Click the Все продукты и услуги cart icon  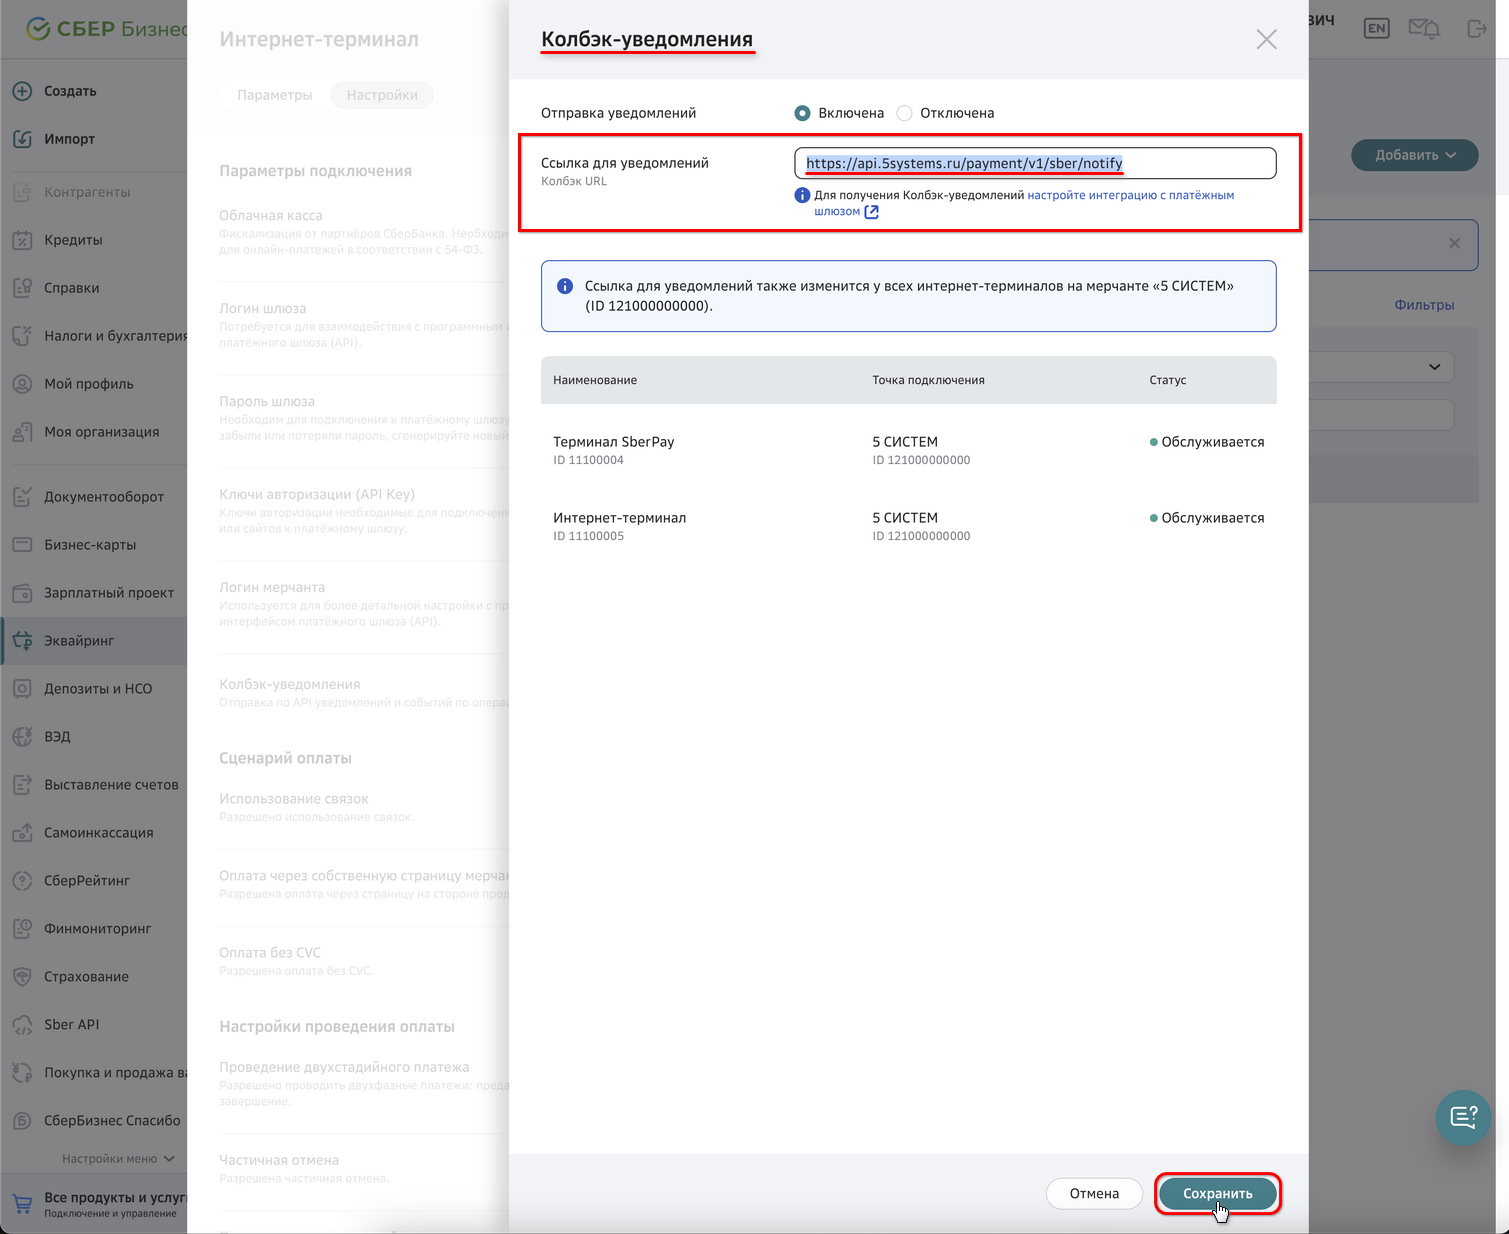point(22,1204)
